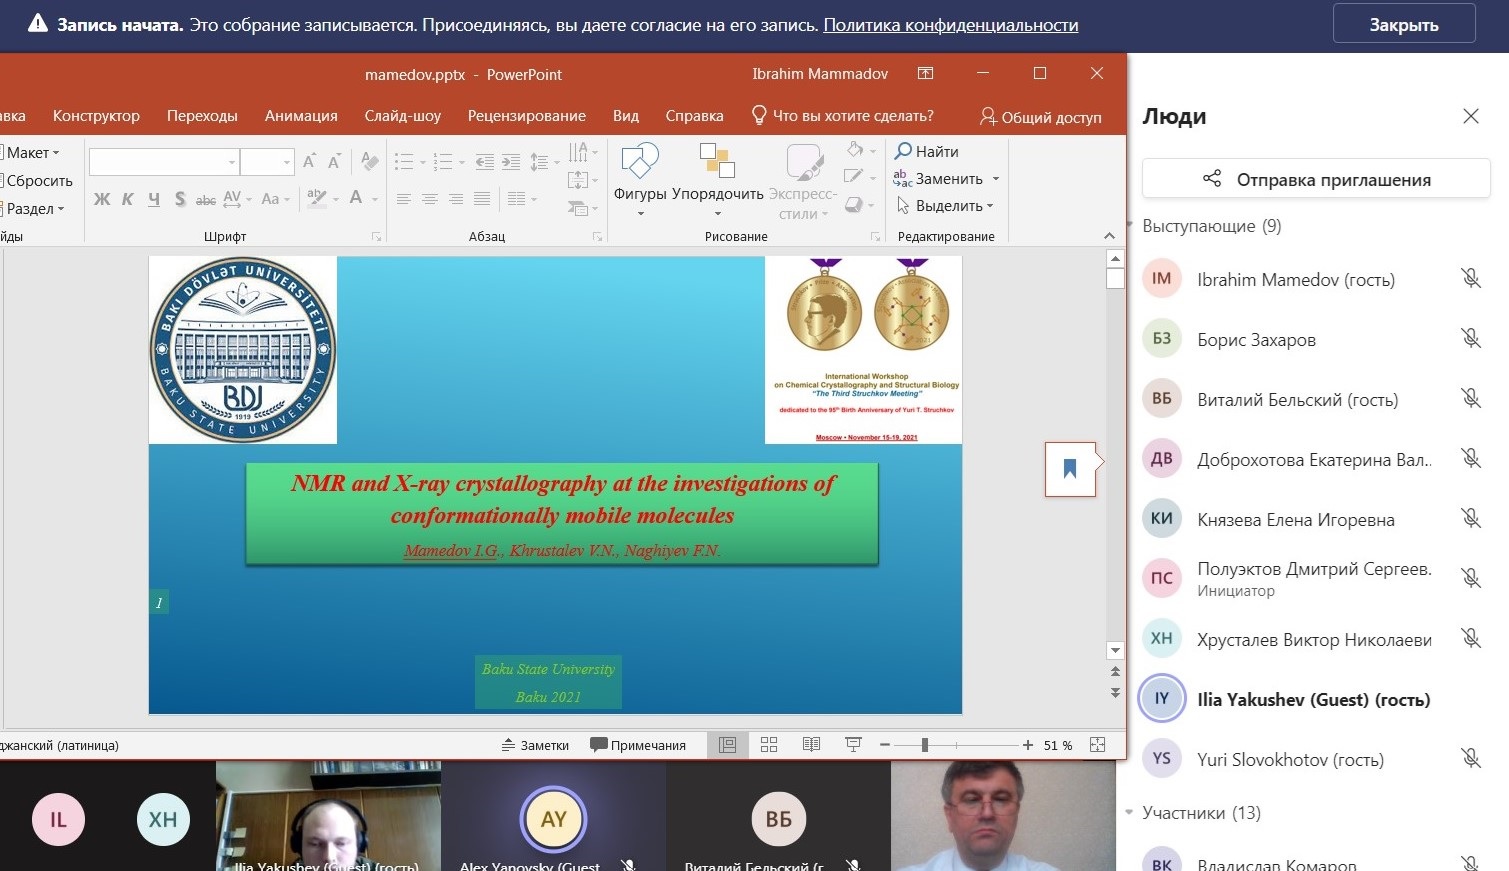Click the Find (Найти) magnifier icon
The image size is (1509, 871).
[903, 151]
